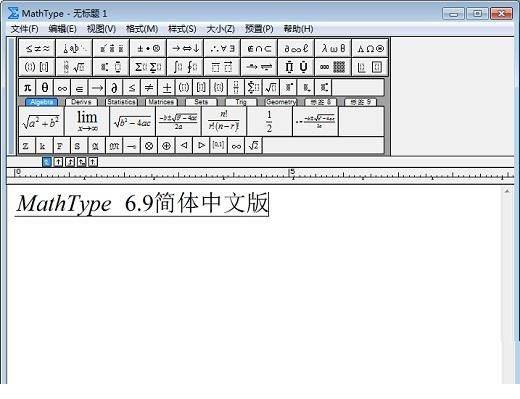Open the operator symbols palette (±•⊗)

[148, 49]
